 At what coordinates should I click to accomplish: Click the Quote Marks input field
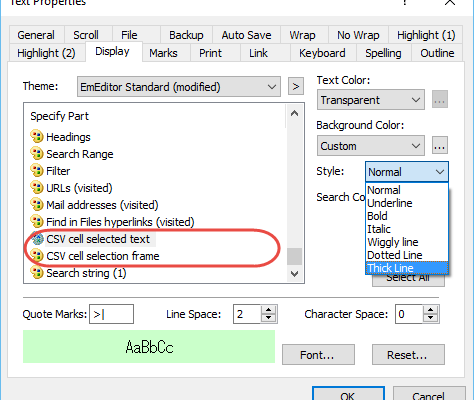tap(111, 314)
